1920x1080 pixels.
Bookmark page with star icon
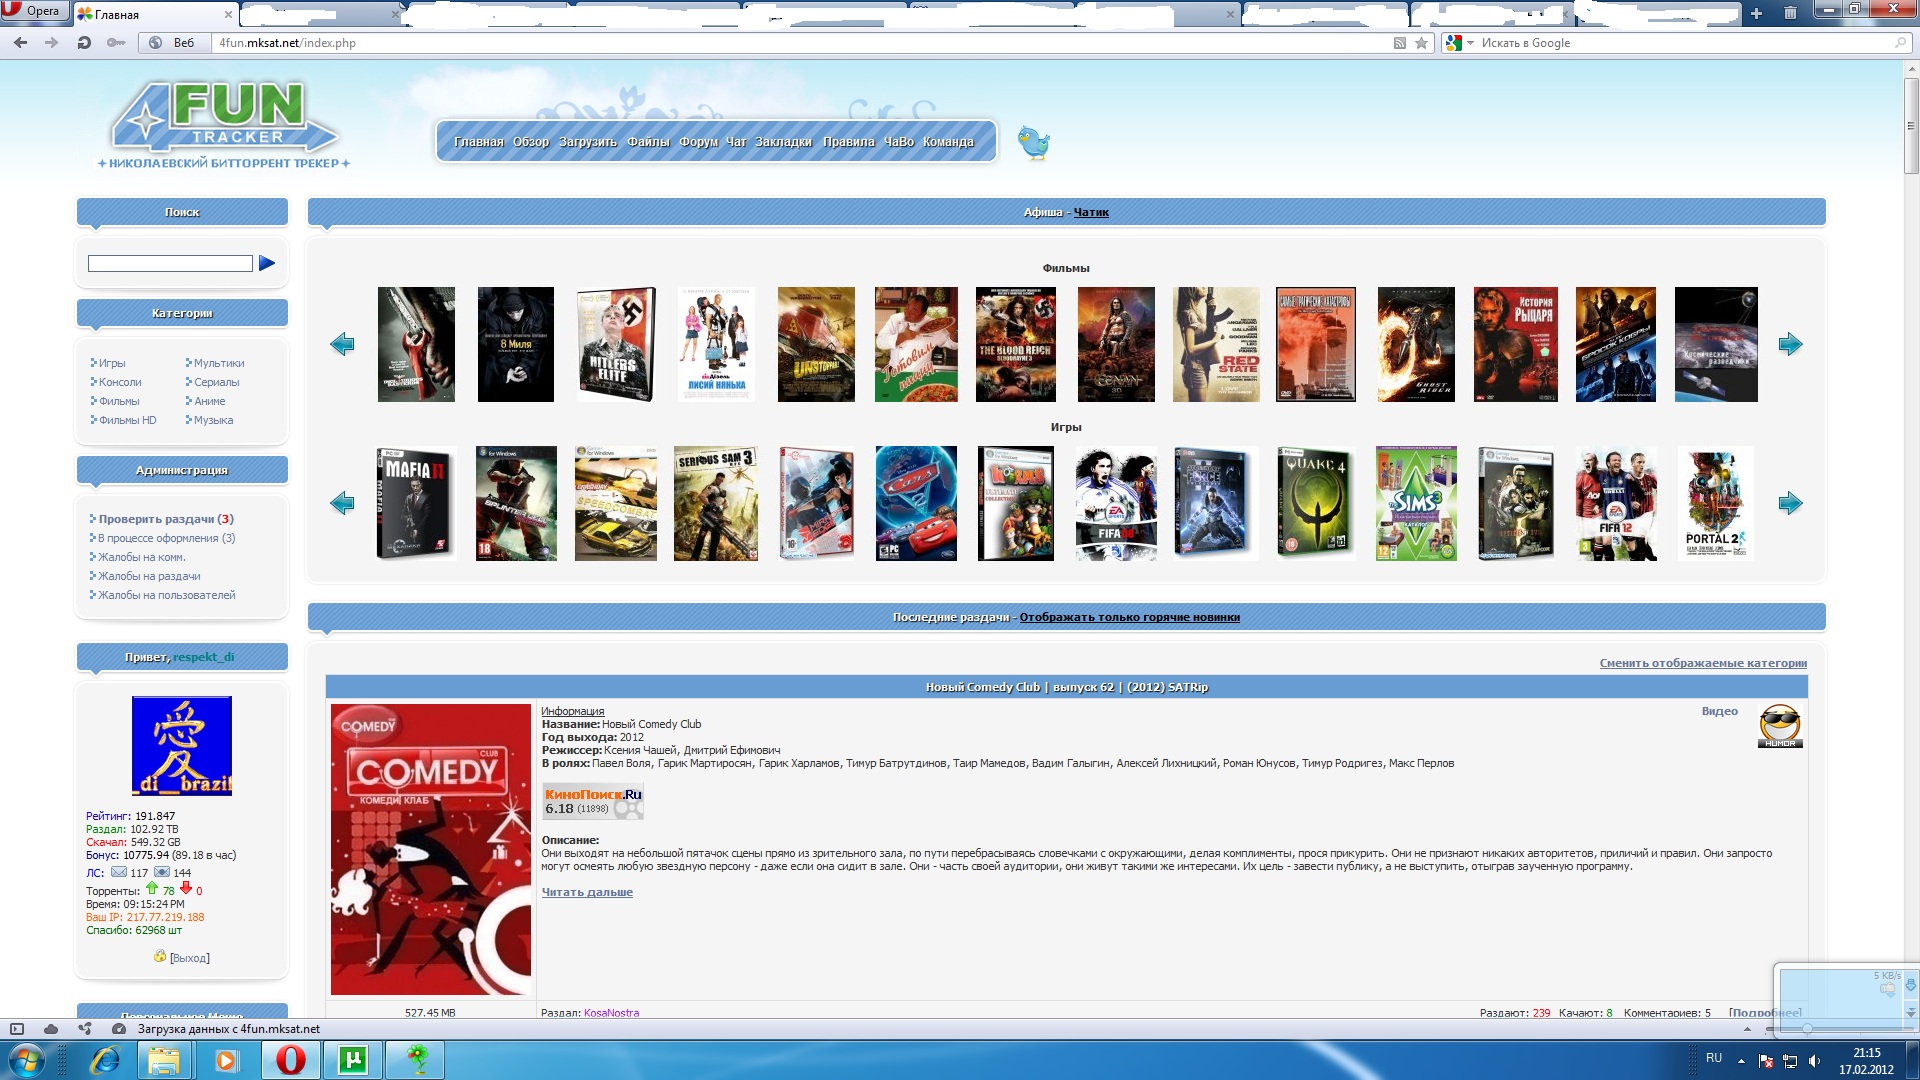[x=1421, y=43]
